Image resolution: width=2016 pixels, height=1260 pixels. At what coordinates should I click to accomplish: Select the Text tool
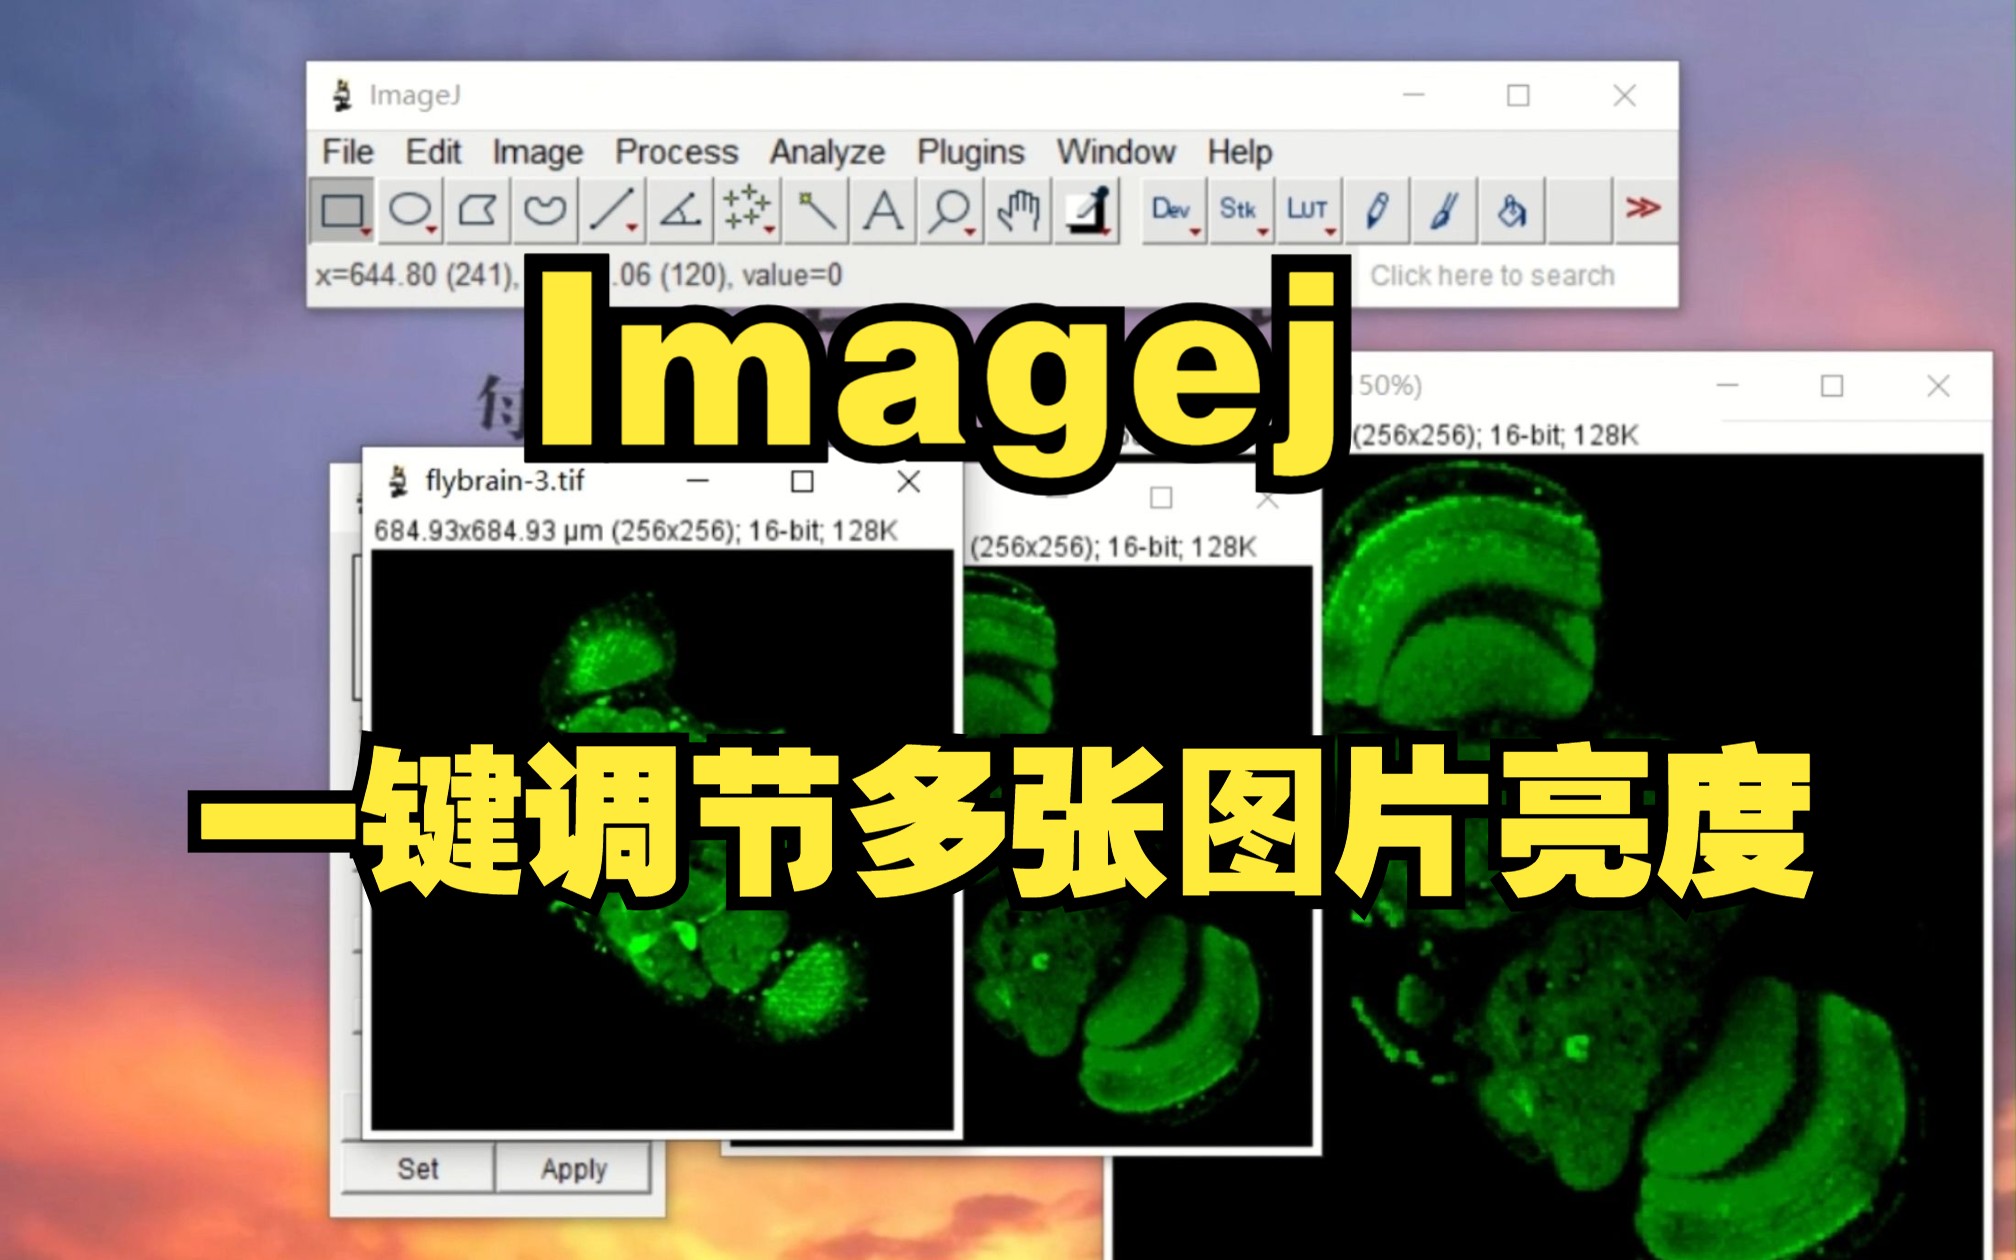pos(882,211)
